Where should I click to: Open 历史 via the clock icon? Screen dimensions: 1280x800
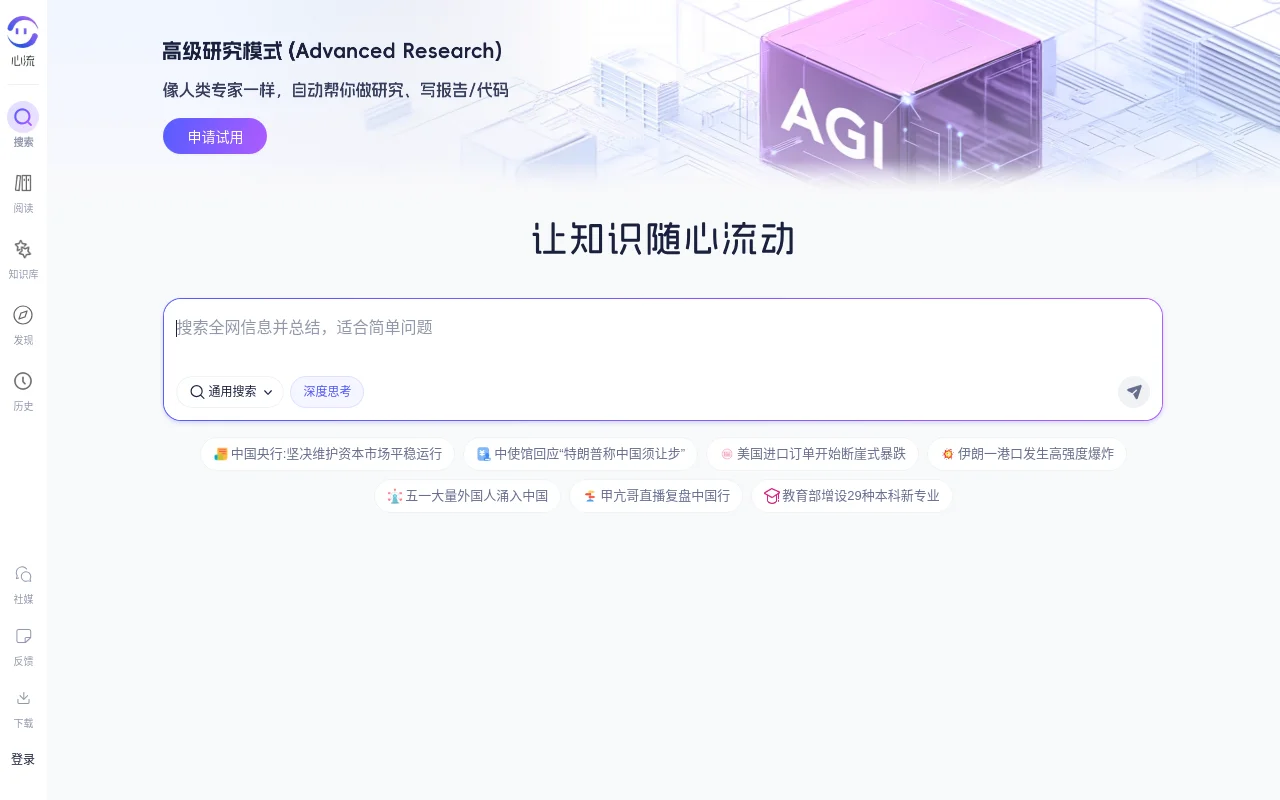pyautogui.click(x=22, y=382)
